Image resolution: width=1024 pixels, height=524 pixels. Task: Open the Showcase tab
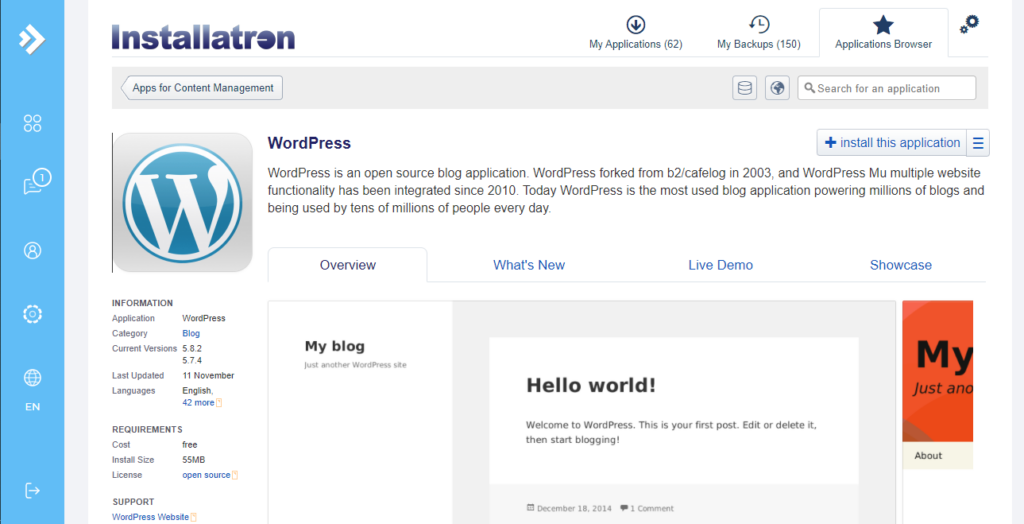point(901,265)
